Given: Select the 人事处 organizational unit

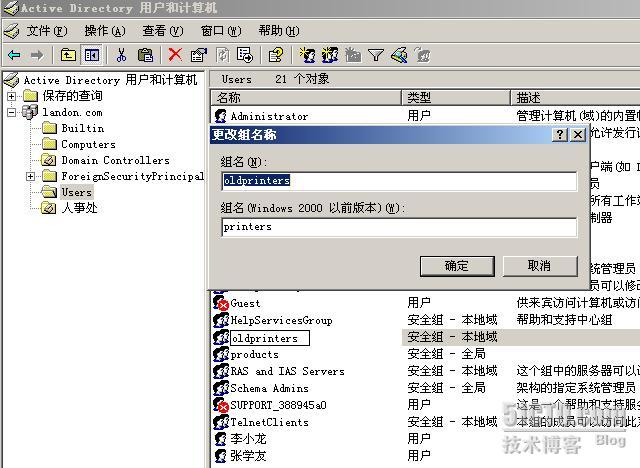Looking at the screenshot, I should 79,208.
